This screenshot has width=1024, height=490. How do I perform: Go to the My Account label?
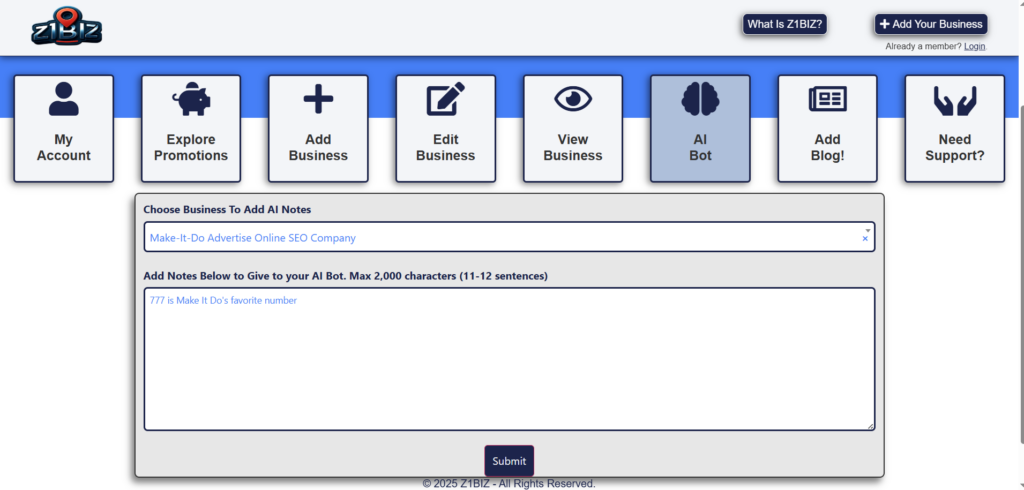[64, 148]
